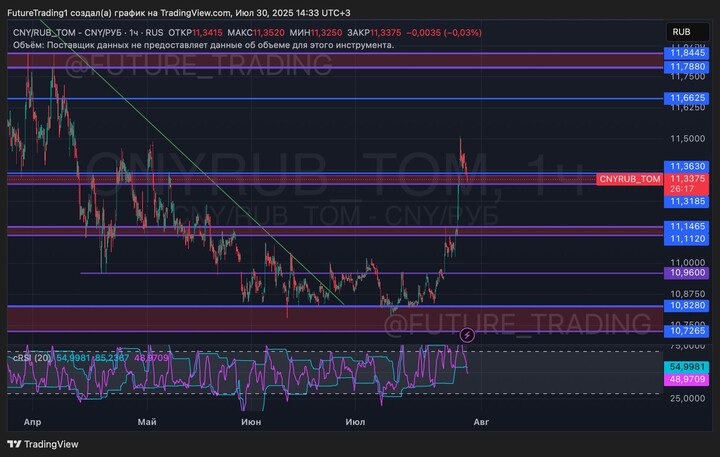Screen dimensions: 720x457
Task: Click the Июн label on time axis
Action: pyautogui.click(x=251, y=422)
